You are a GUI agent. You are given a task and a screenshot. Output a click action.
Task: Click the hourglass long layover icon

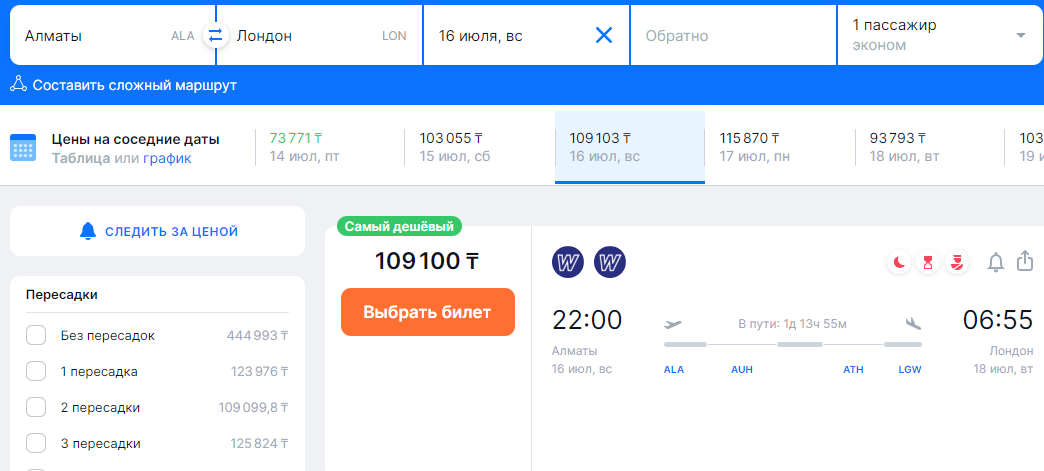928,263
